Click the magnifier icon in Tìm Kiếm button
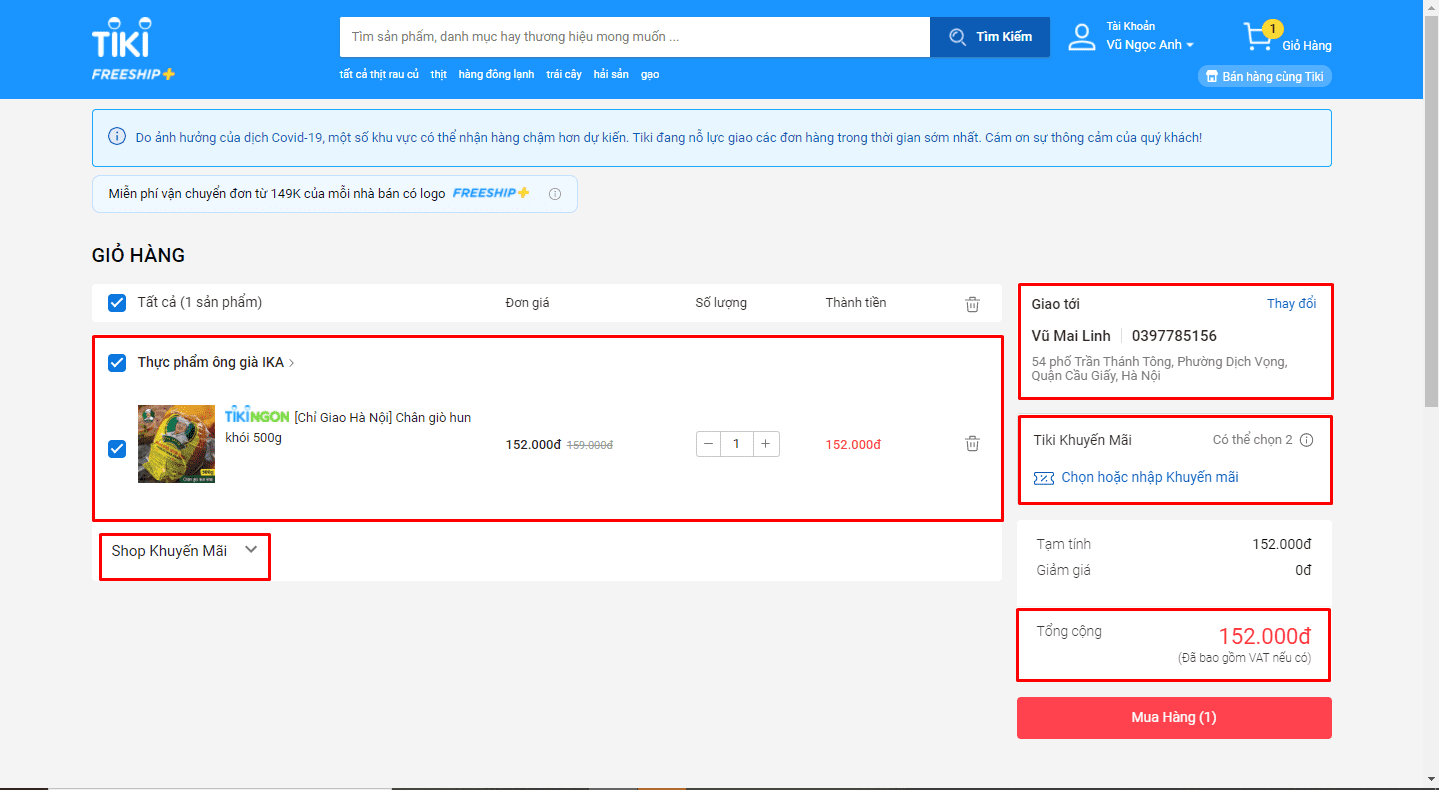 (958, 37)
